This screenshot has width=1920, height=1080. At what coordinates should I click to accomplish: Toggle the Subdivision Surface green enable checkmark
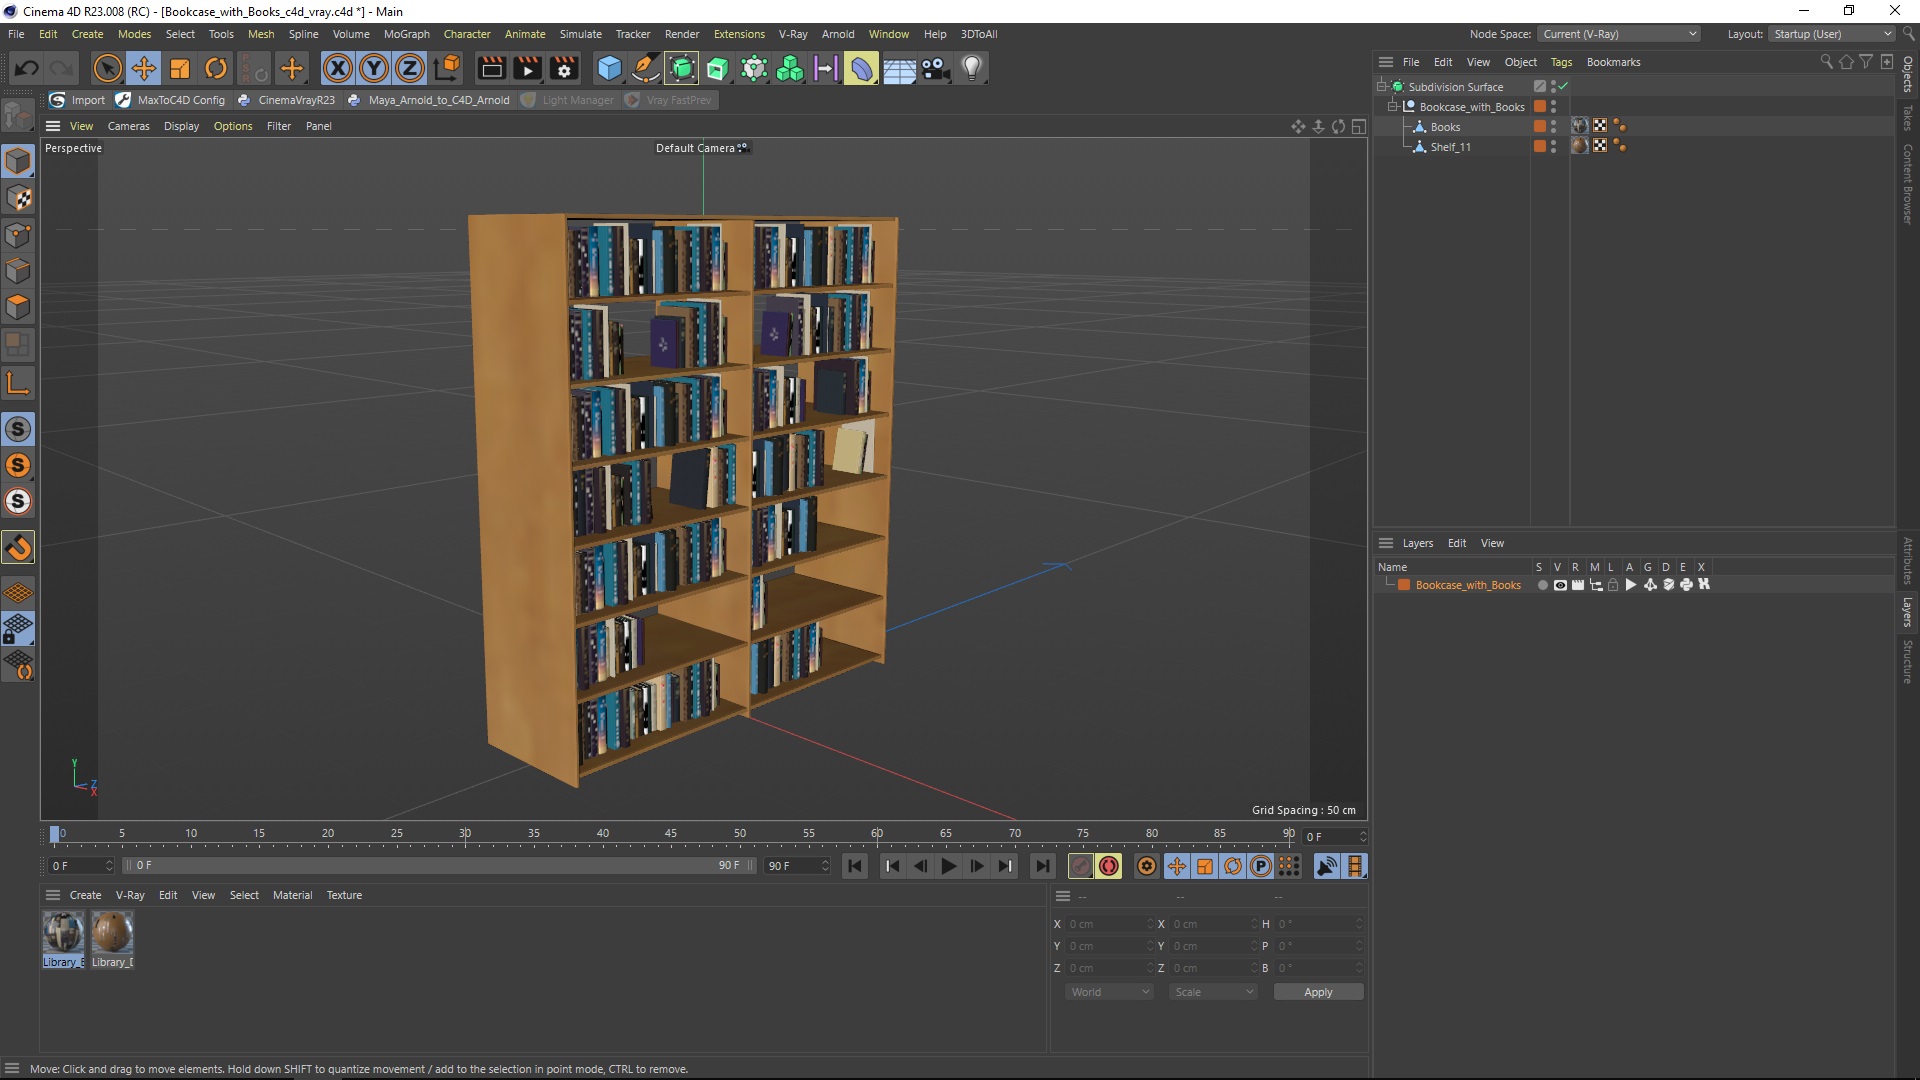click(1562, 87)
